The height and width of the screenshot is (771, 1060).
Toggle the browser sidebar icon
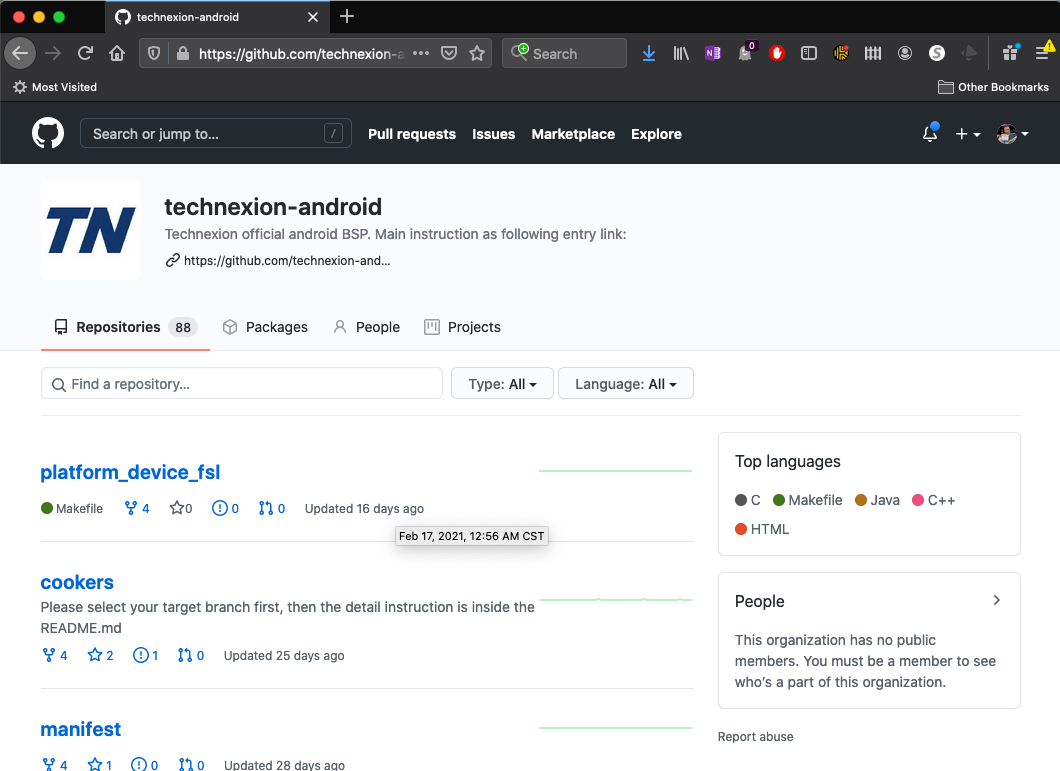click(x=809, y=53)
